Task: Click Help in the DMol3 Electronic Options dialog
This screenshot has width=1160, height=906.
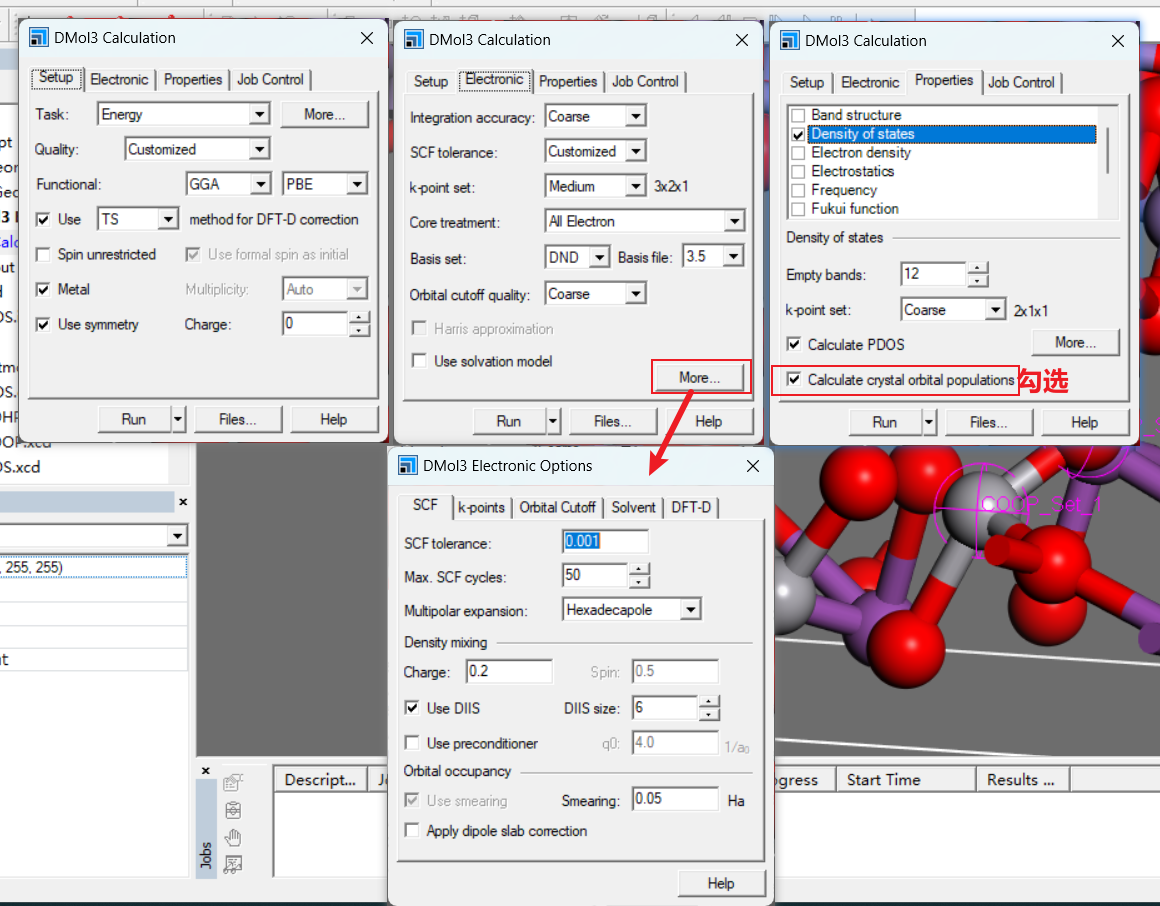Action: (x=721, y=883)
